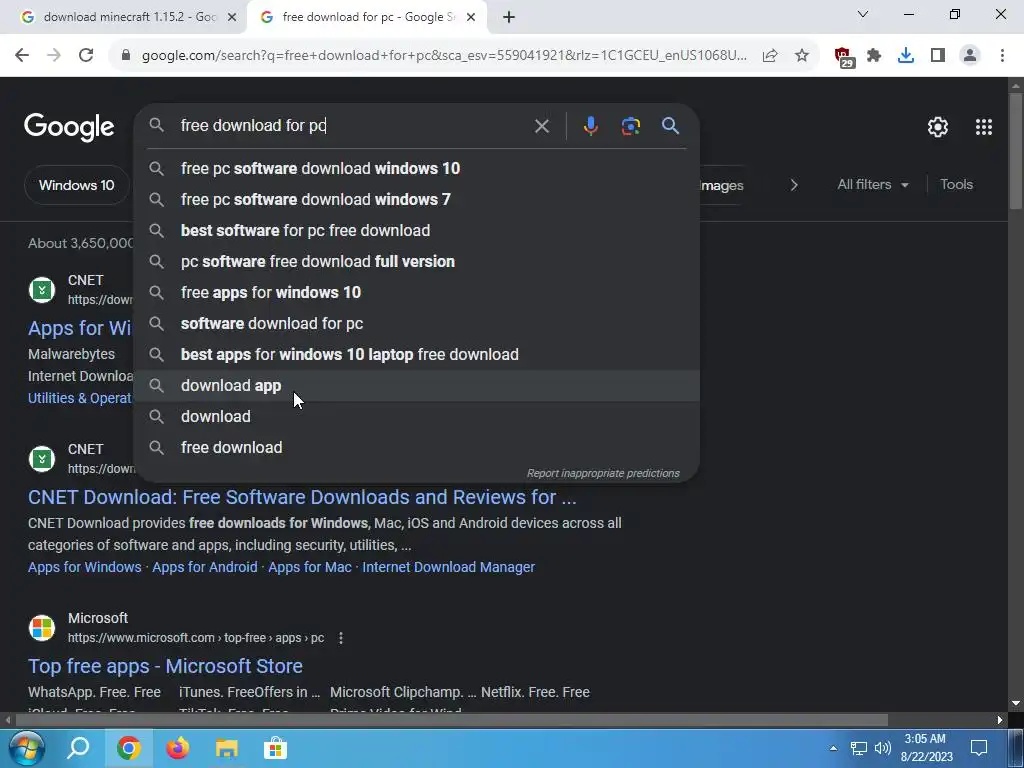This screenshot has height=768, width=1024.
Task: Click the Chrome address bar URL
Action: tap(444, 56)
